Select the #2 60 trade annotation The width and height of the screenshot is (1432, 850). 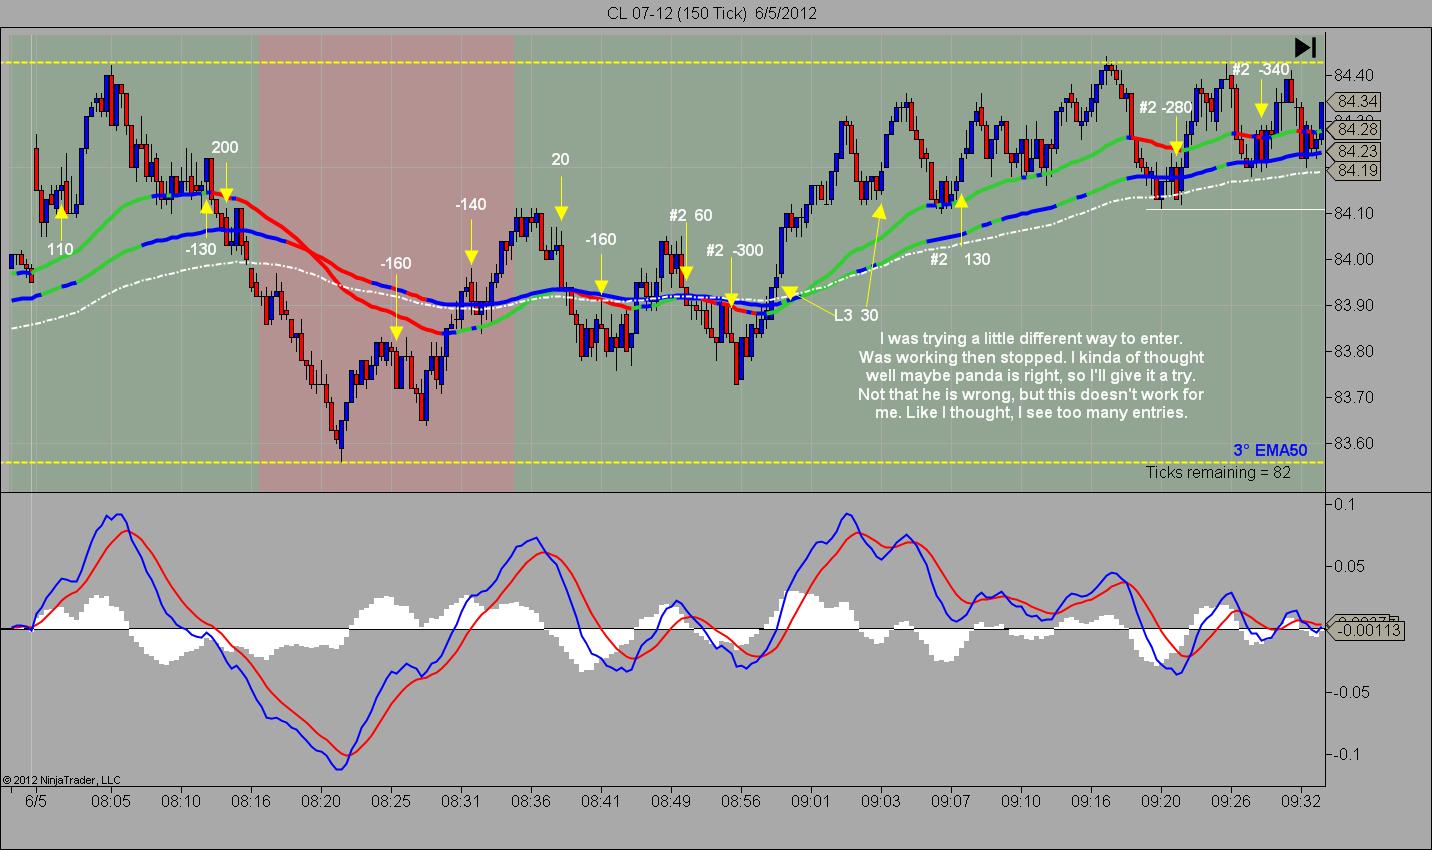pyautogui.click(x=691, y=215)
